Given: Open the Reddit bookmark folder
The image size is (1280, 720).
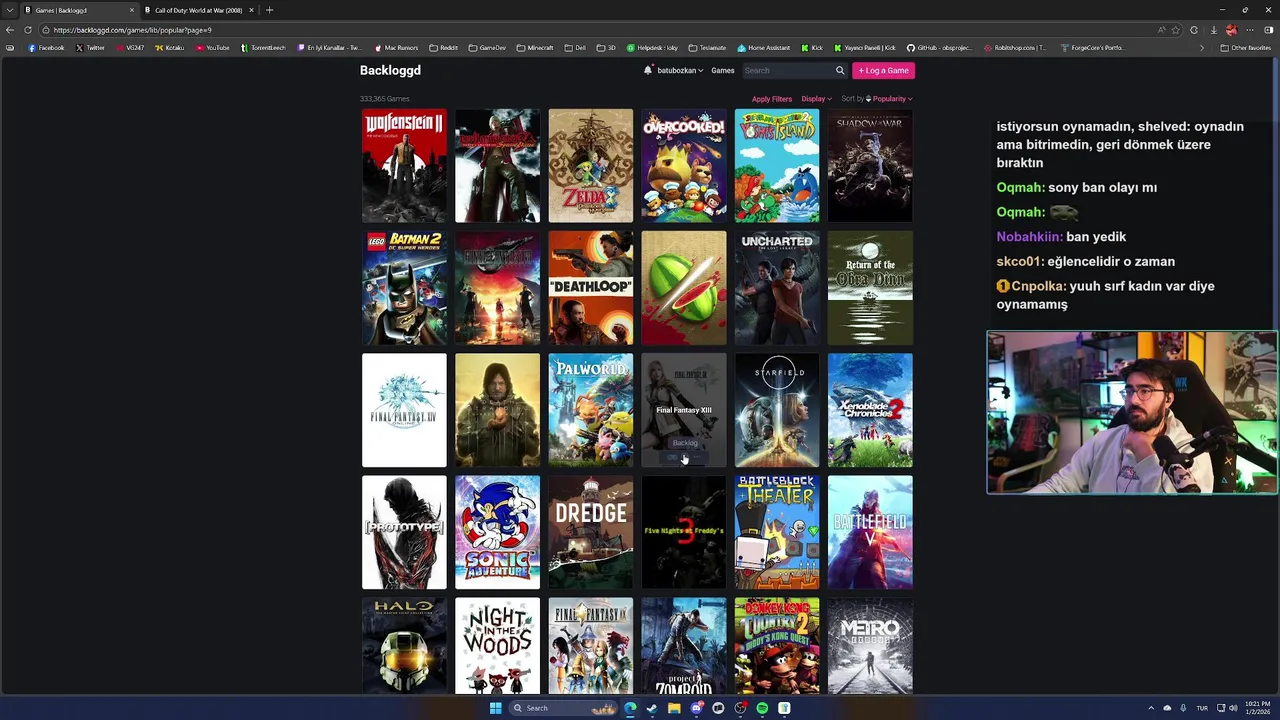Looking at the screenshot, I should [443, 47].
